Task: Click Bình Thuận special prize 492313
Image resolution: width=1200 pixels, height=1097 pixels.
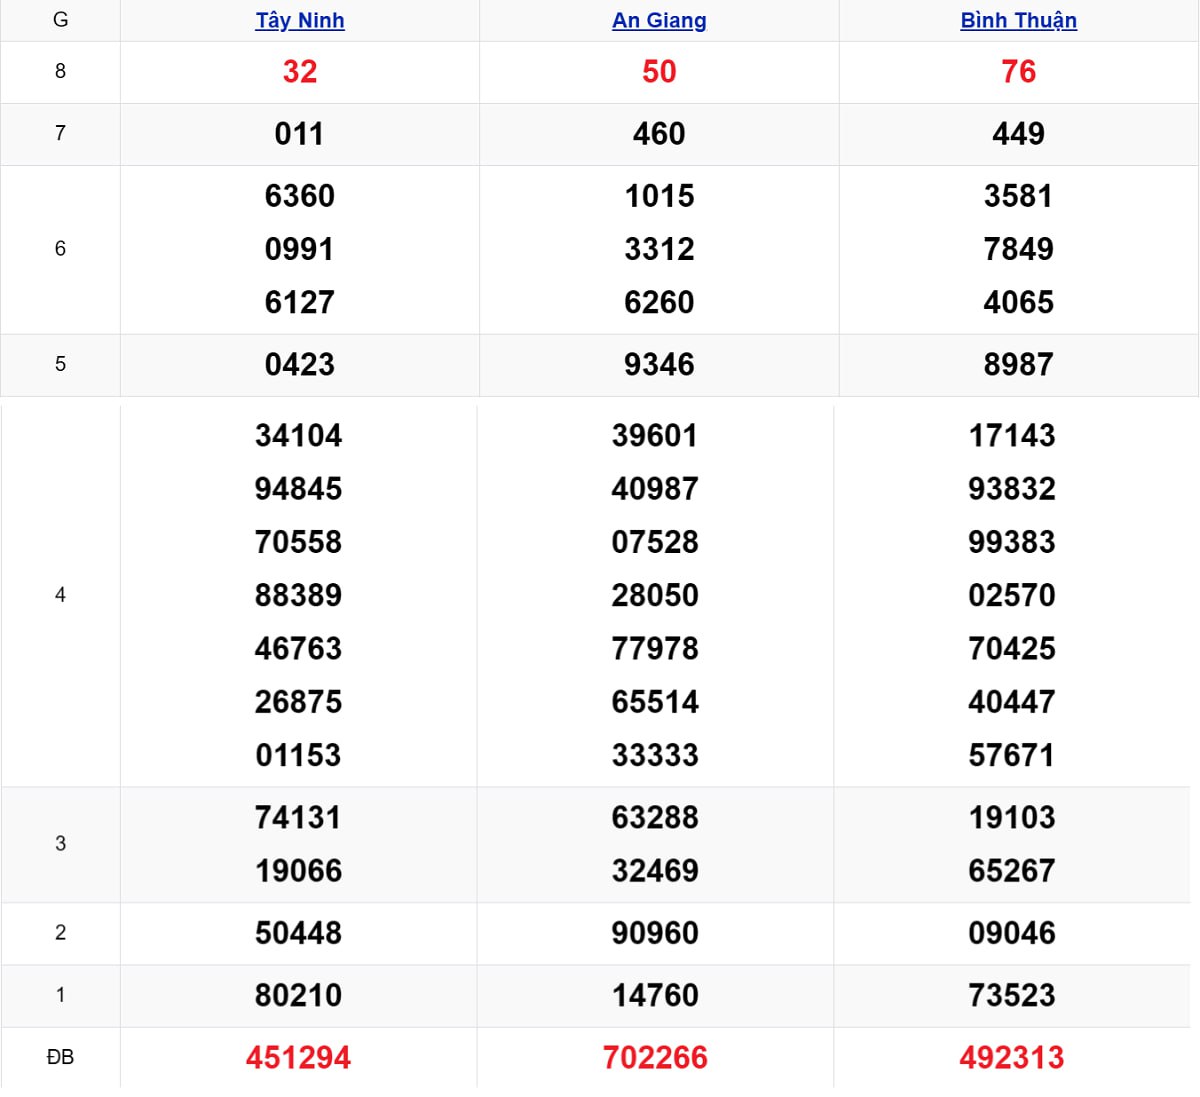Action: pos(1011,1057)
